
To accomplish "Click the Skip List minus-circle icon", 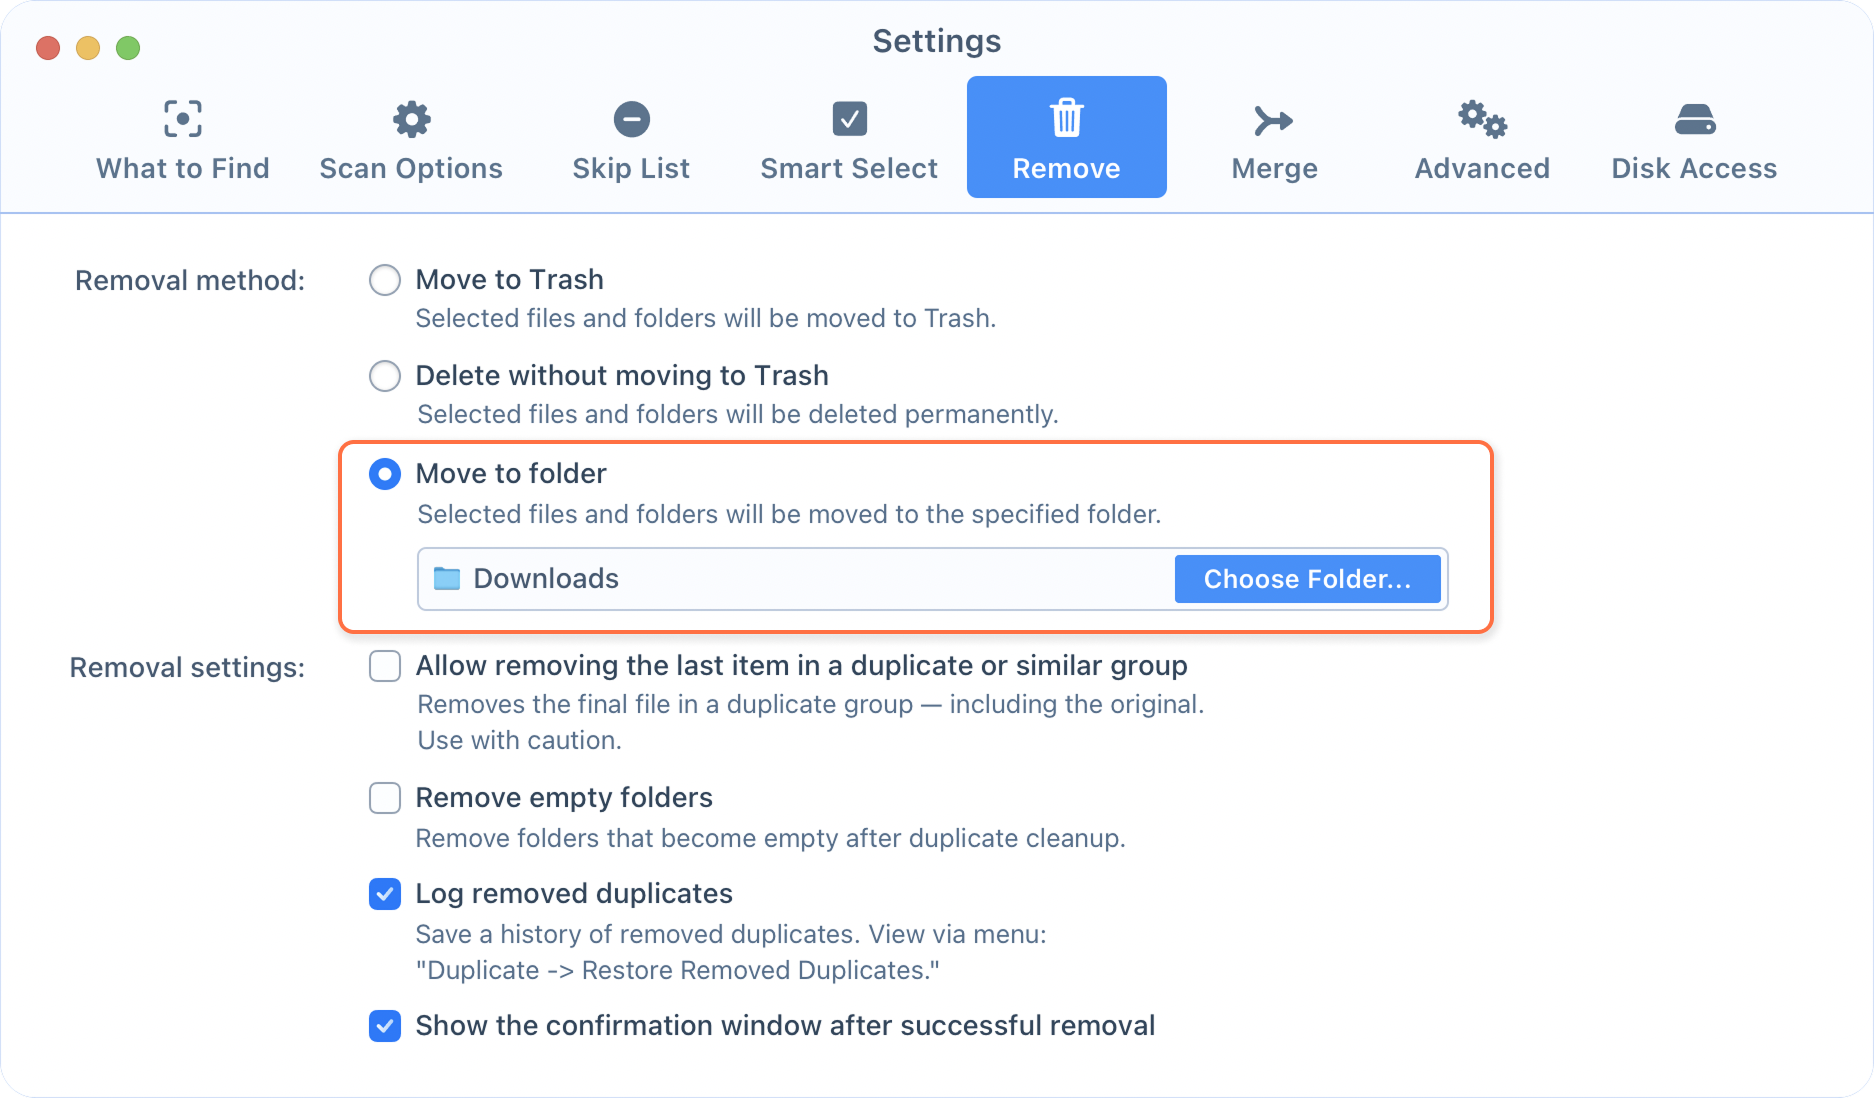I will tap(631, 119).
